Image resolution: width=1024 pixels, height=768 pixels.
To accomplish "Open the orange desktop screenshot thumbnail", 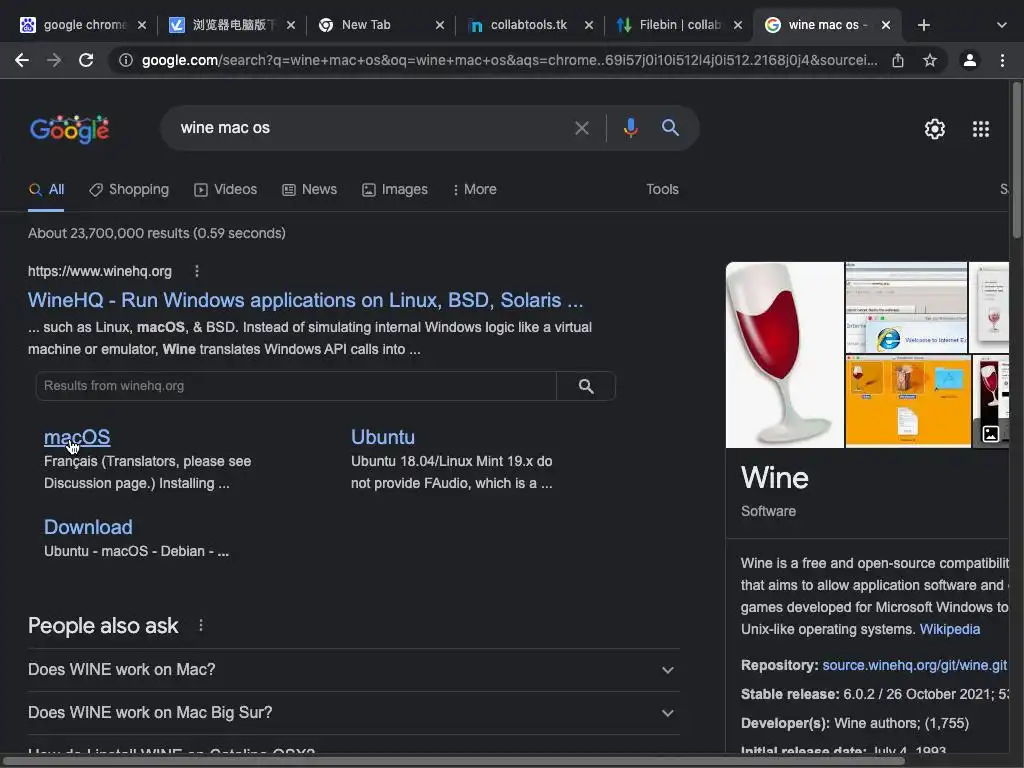I will (x=908, y=401).
